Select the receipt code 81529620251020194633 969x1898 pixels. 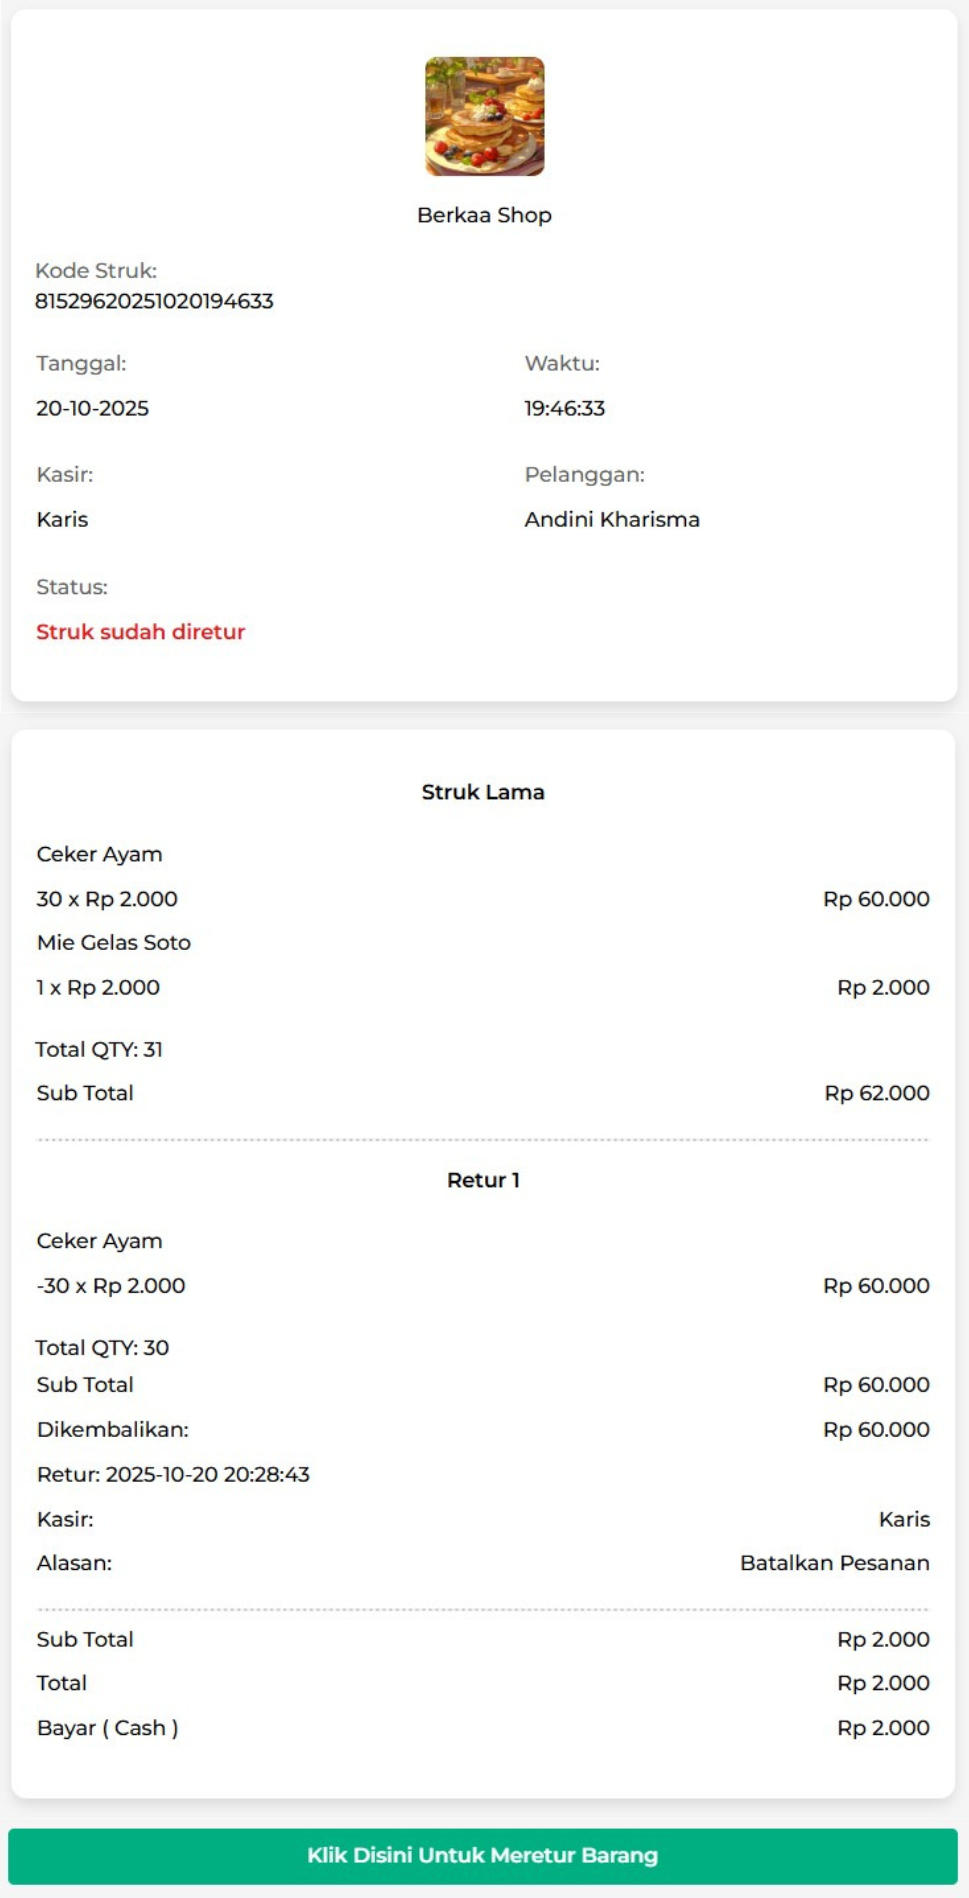[x=154, y=301]
